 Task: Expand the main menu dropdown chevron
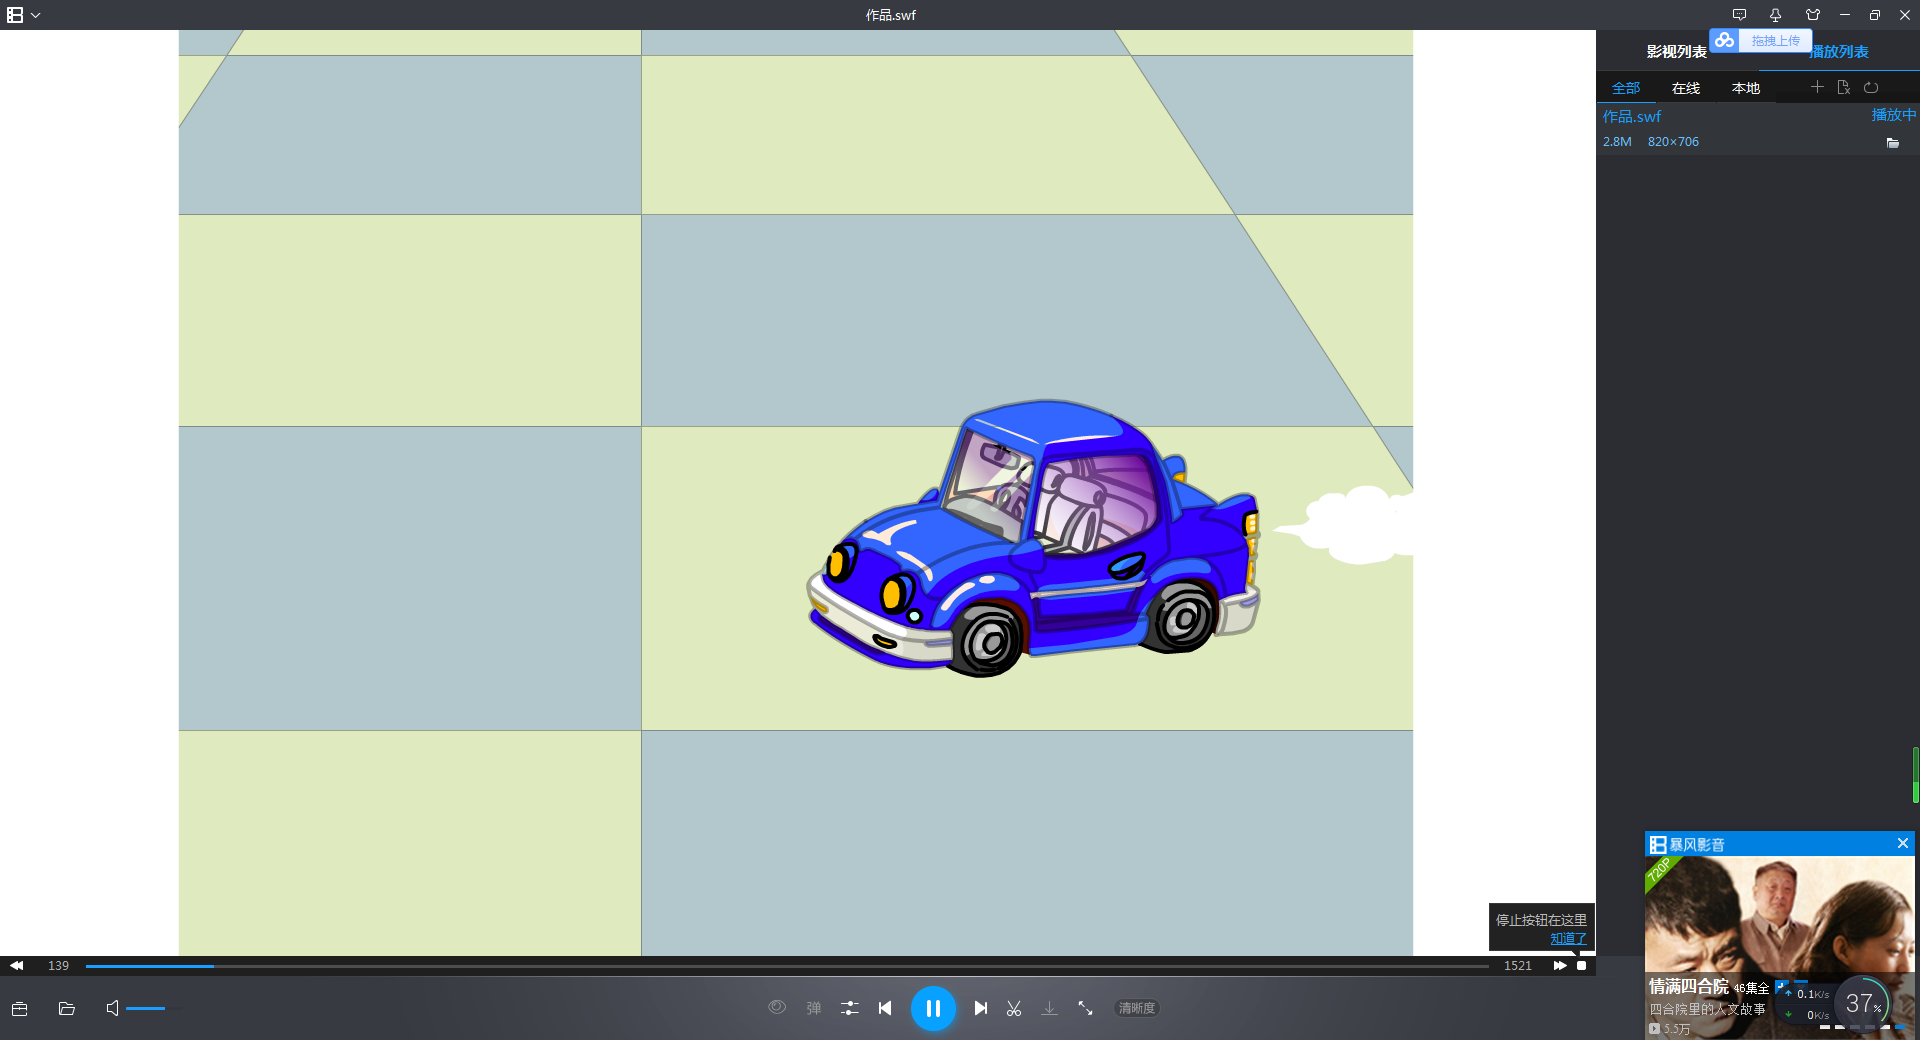coord(36,15)
